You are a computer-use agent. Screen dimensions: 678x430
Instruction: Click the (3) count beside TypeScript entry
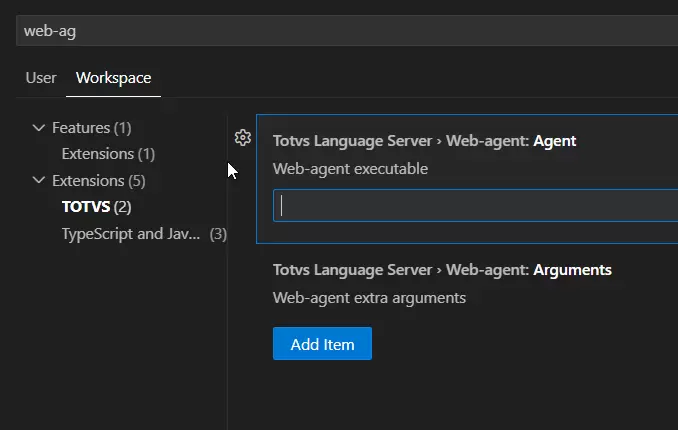click(218, 234)
